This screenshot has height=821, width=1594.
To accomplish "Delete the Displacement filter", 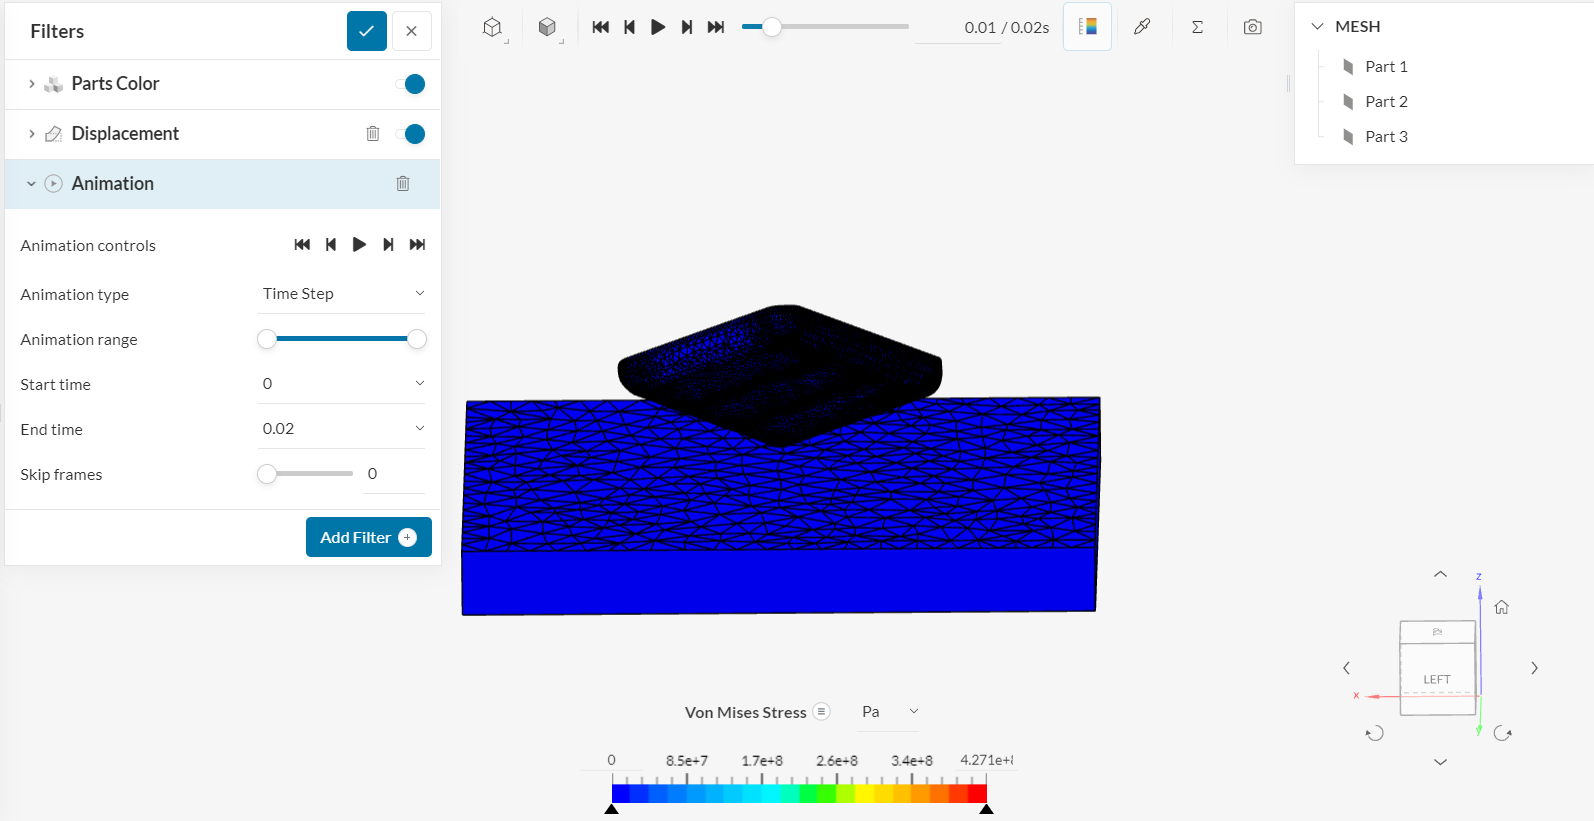I will coord(373,134).
